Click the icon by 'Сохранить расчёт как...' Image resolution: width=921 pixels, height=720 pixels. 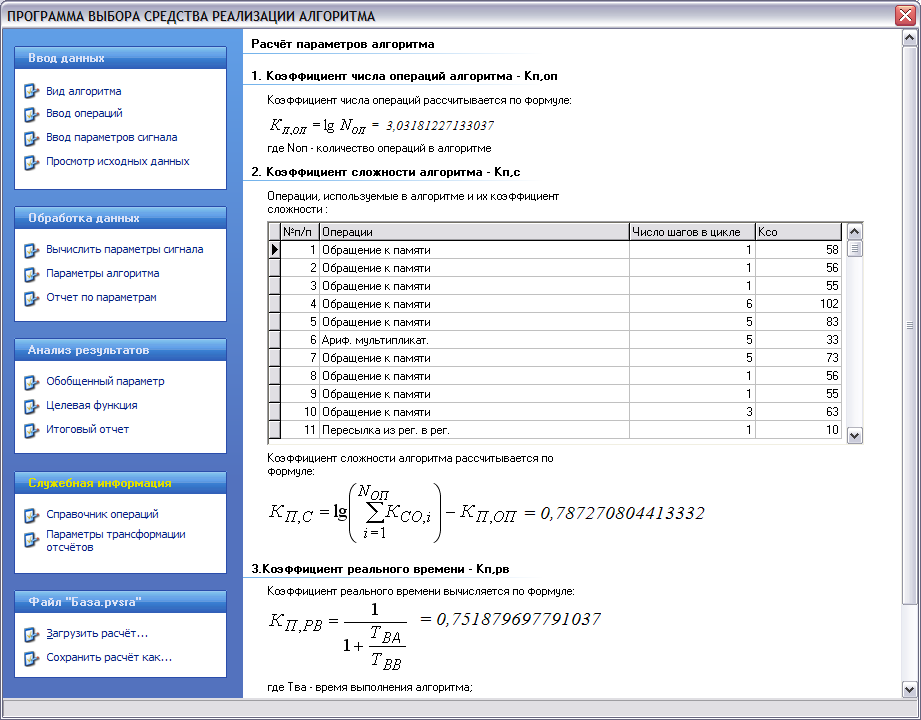tap(31, 658)
